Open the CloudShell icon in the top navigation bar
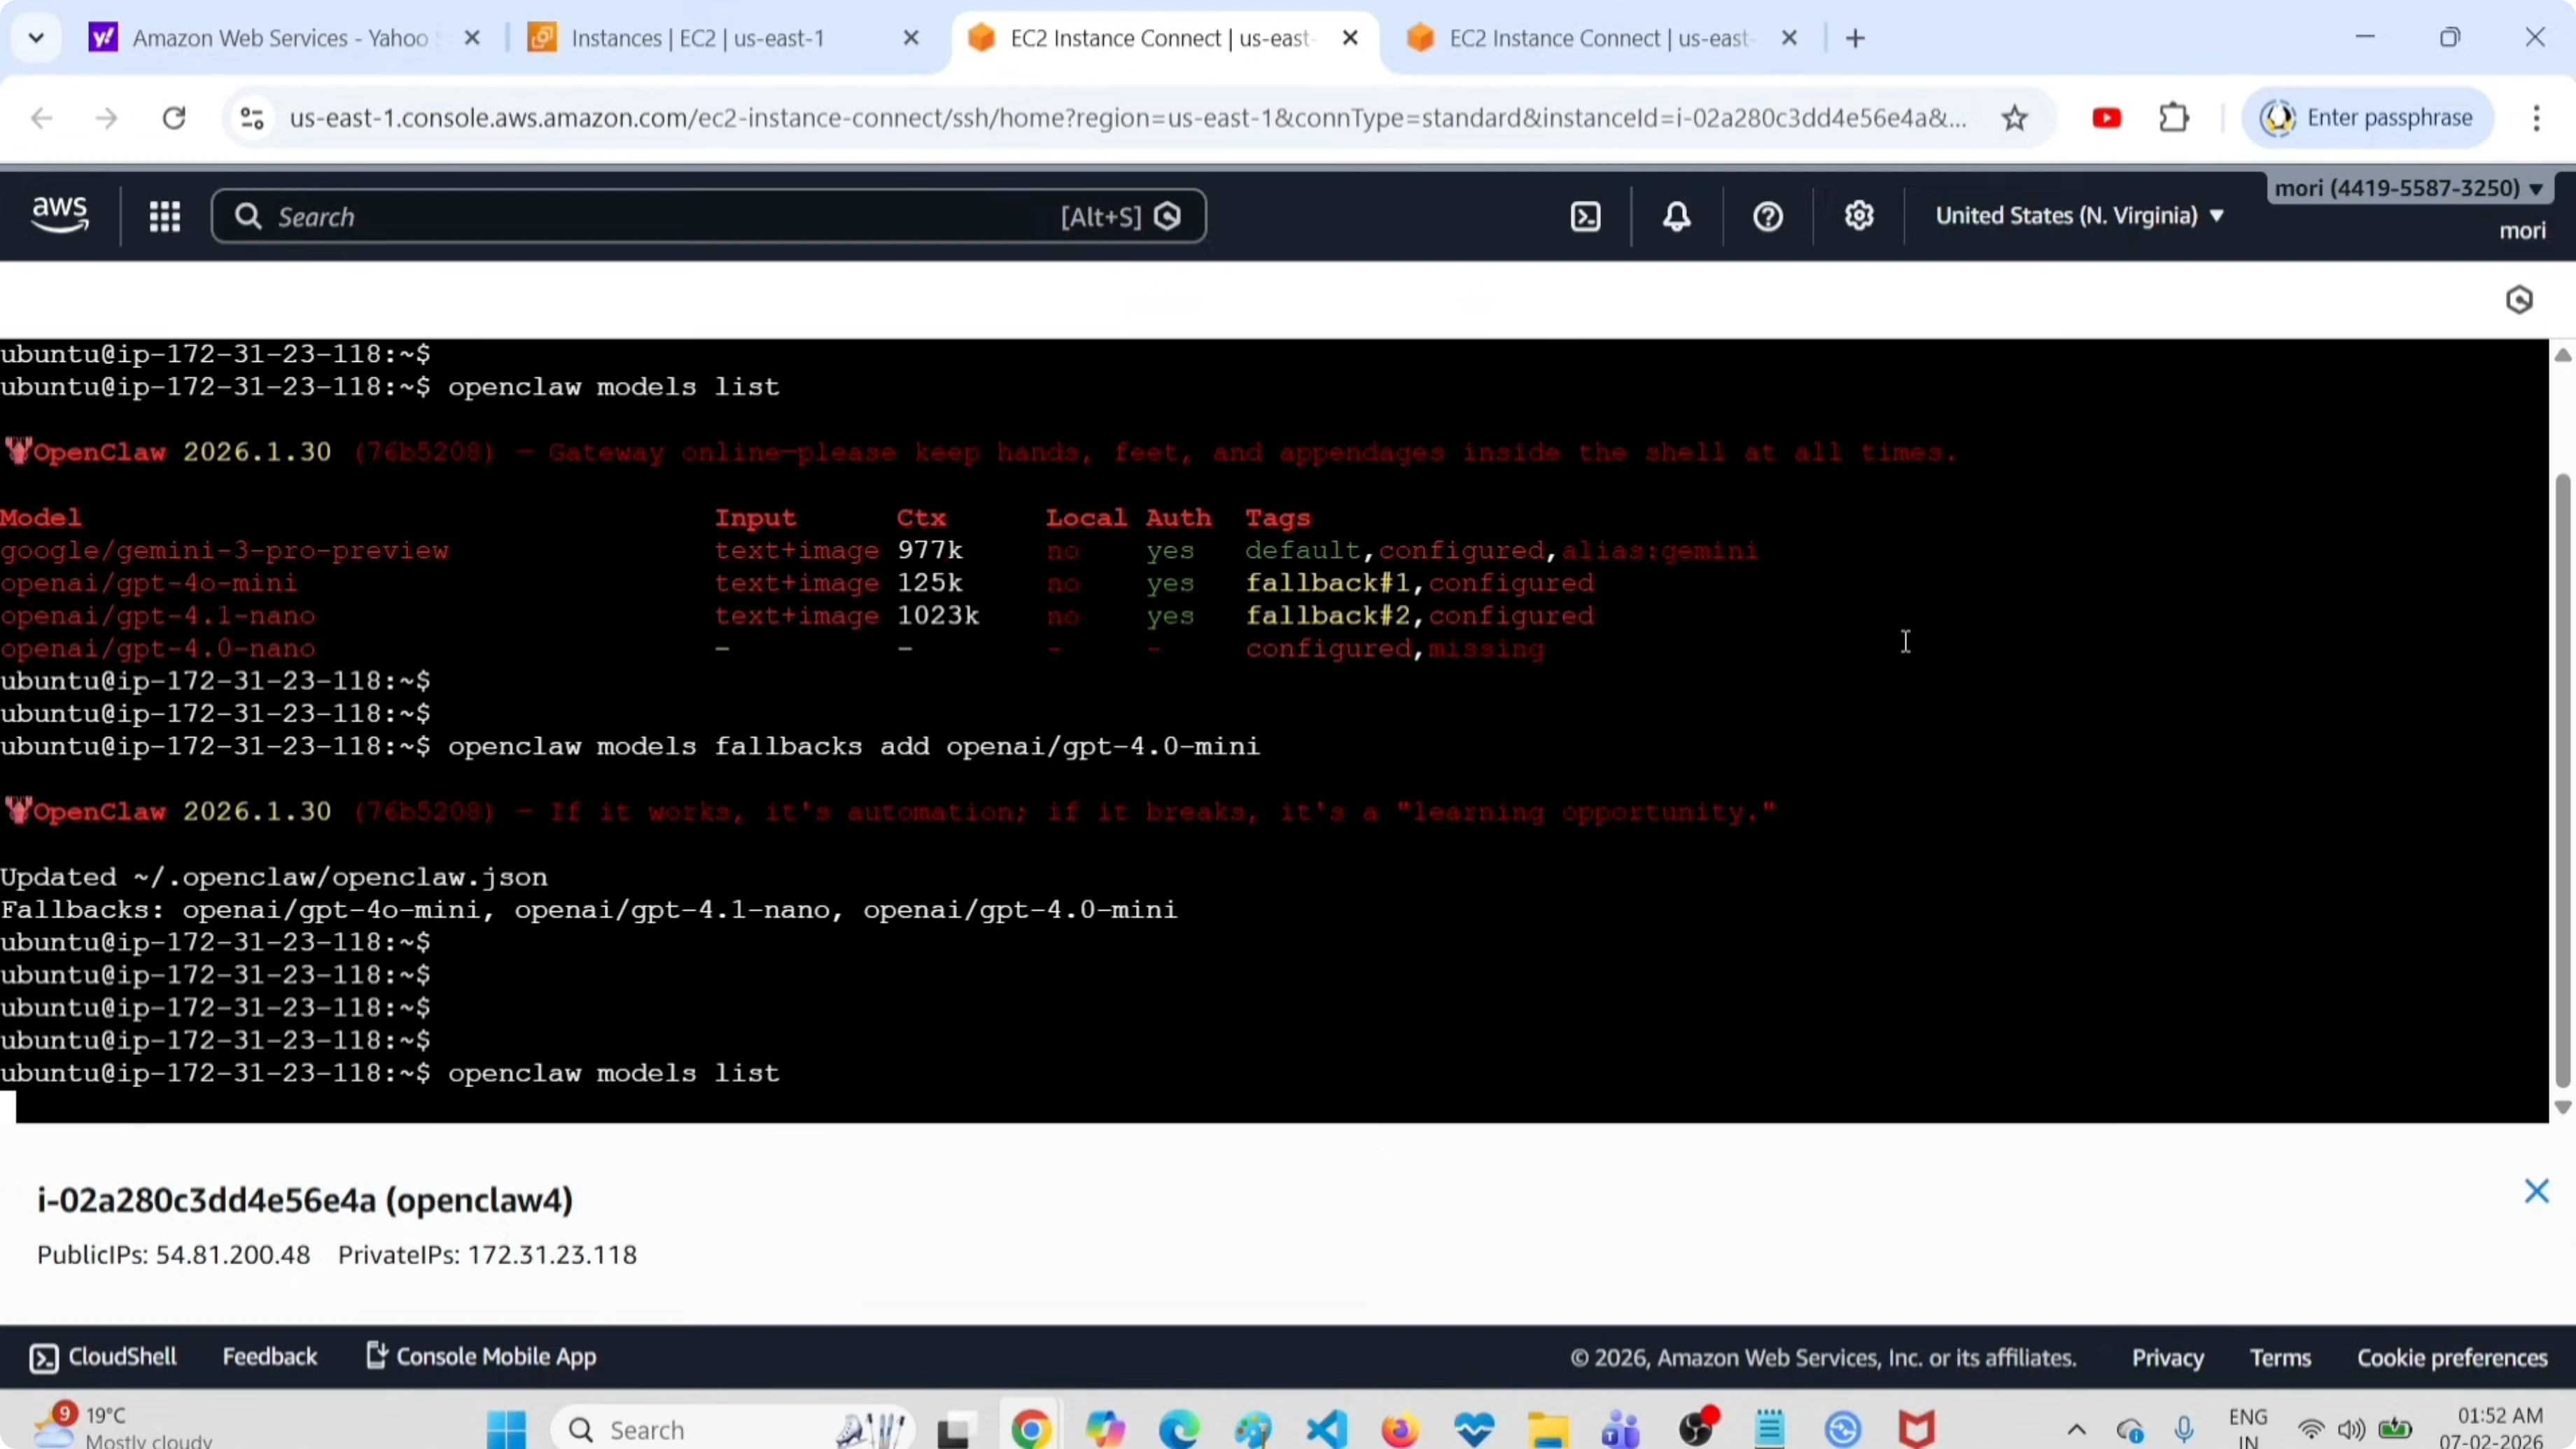 (x=1585, y=216)
